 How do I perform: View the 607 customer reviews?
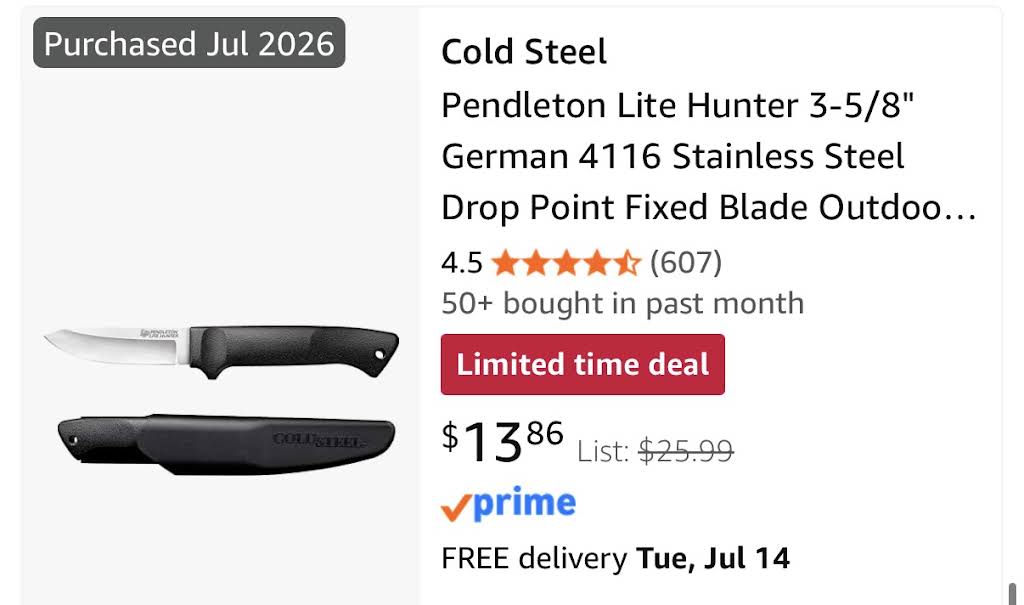pos(686,263)
